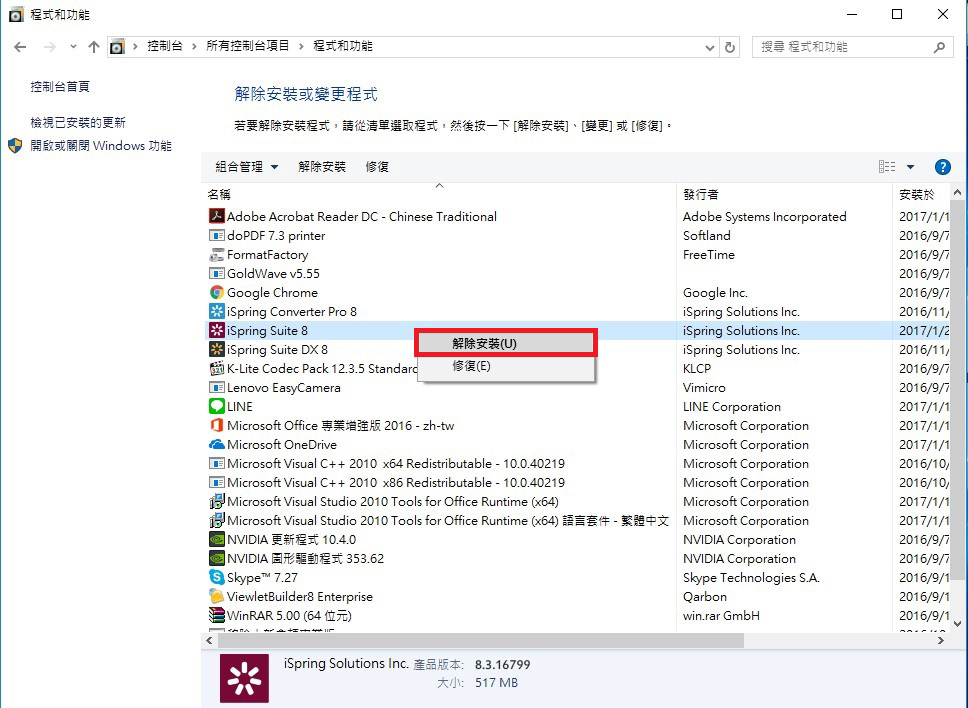Screen dimensions: 968x708
Task: Open help with the blue question mark
Action: point(942,167)
